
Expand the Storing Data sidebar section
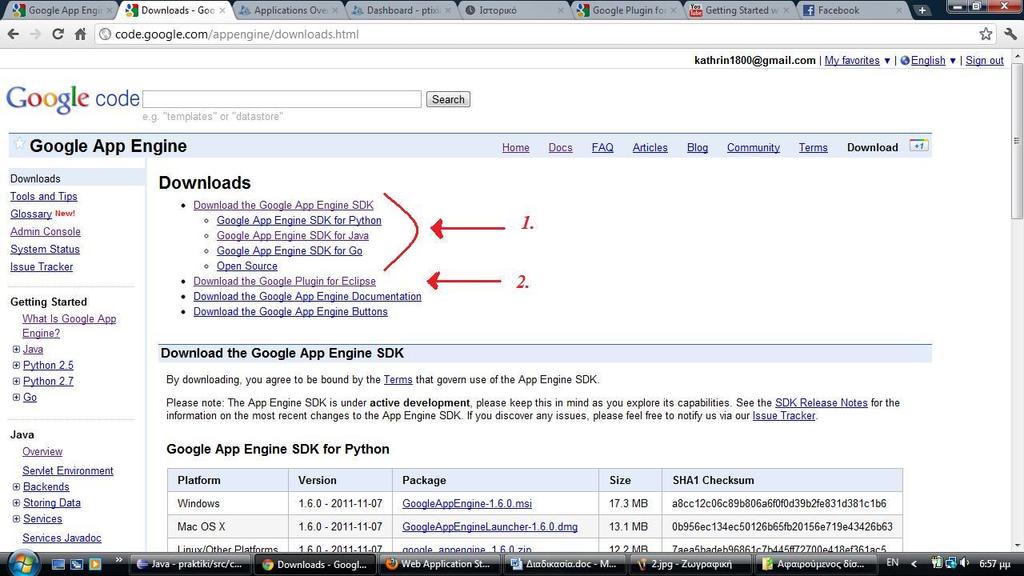[16, 503]
